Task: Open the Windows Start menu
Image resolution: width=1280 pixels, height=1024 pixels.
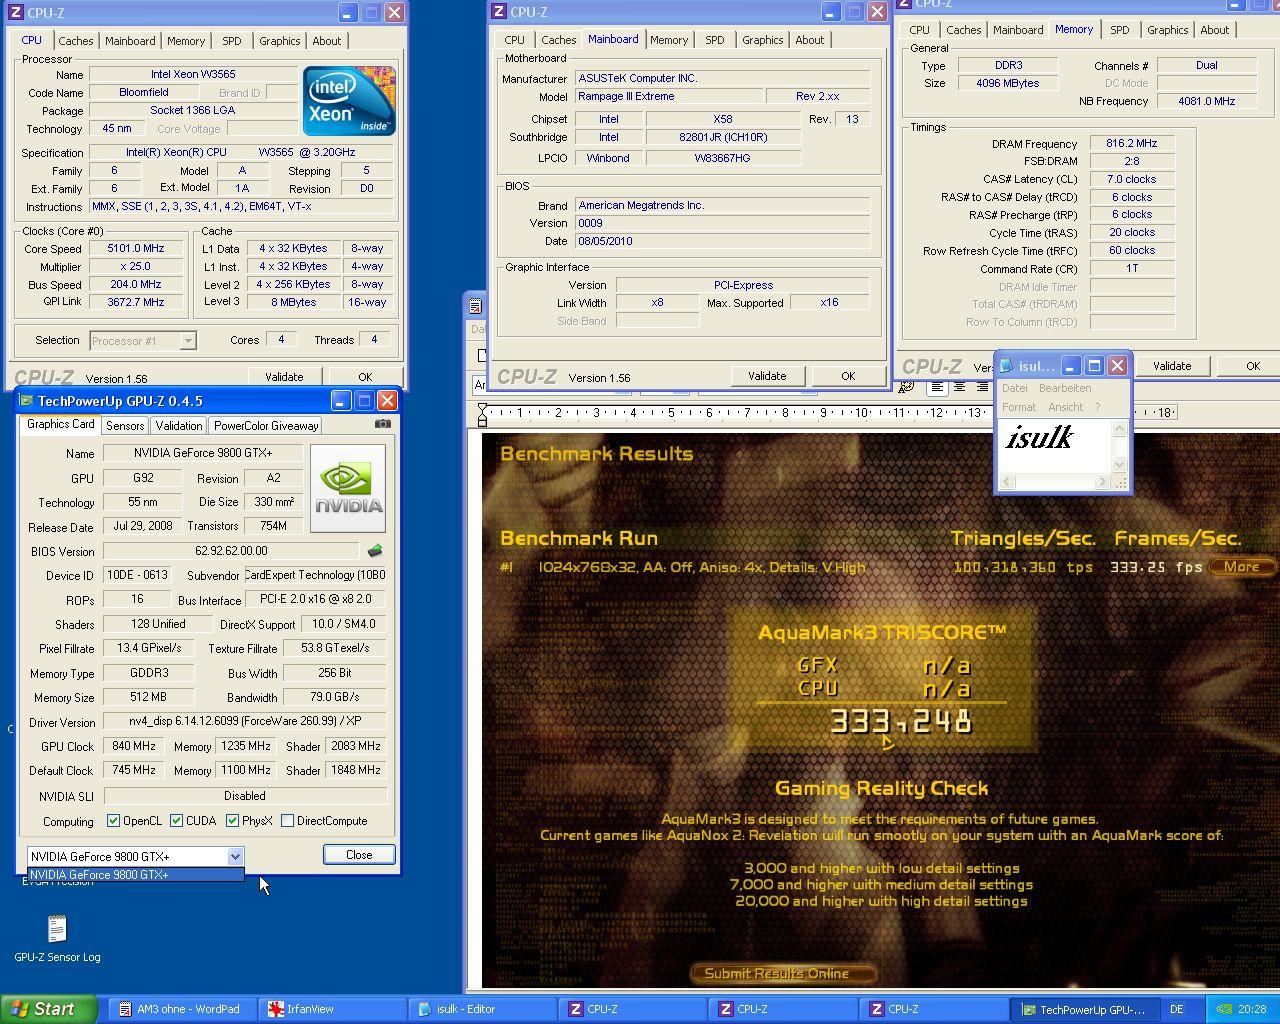Action: 49,1009
